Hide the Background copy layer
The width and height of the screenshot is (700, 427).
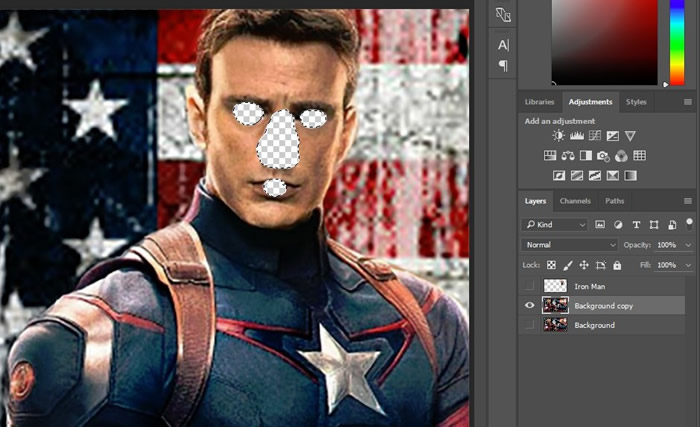pos(529,306)
